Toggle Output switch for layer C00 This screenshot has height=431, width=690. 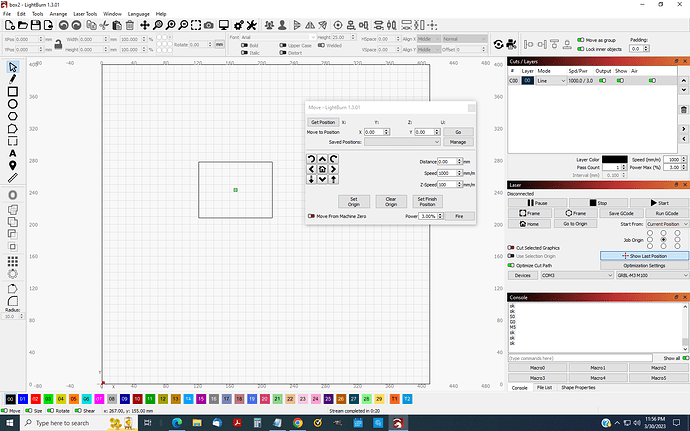click(602, 81)
